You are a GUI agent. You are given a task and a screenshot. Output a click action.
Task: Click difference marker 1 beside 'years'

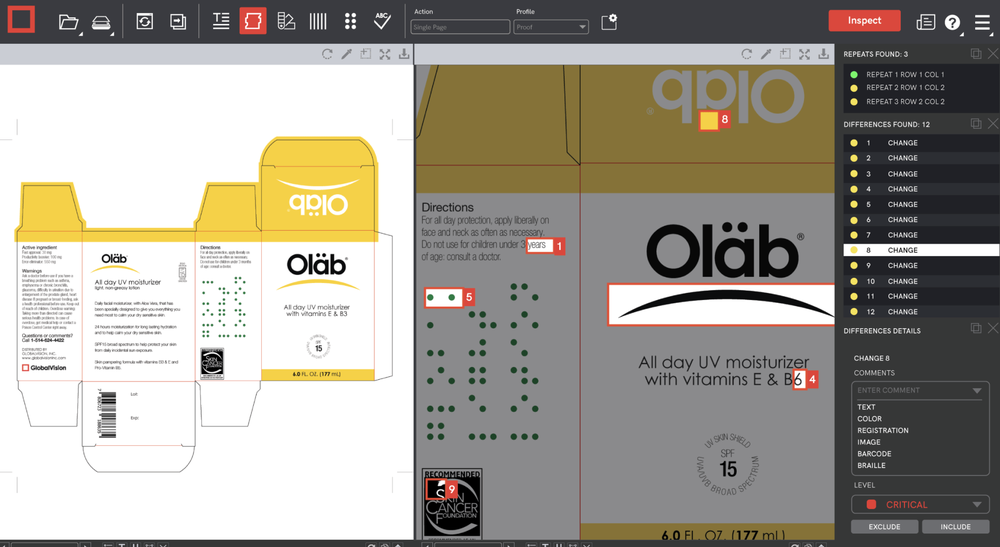[x=559, y=245]
